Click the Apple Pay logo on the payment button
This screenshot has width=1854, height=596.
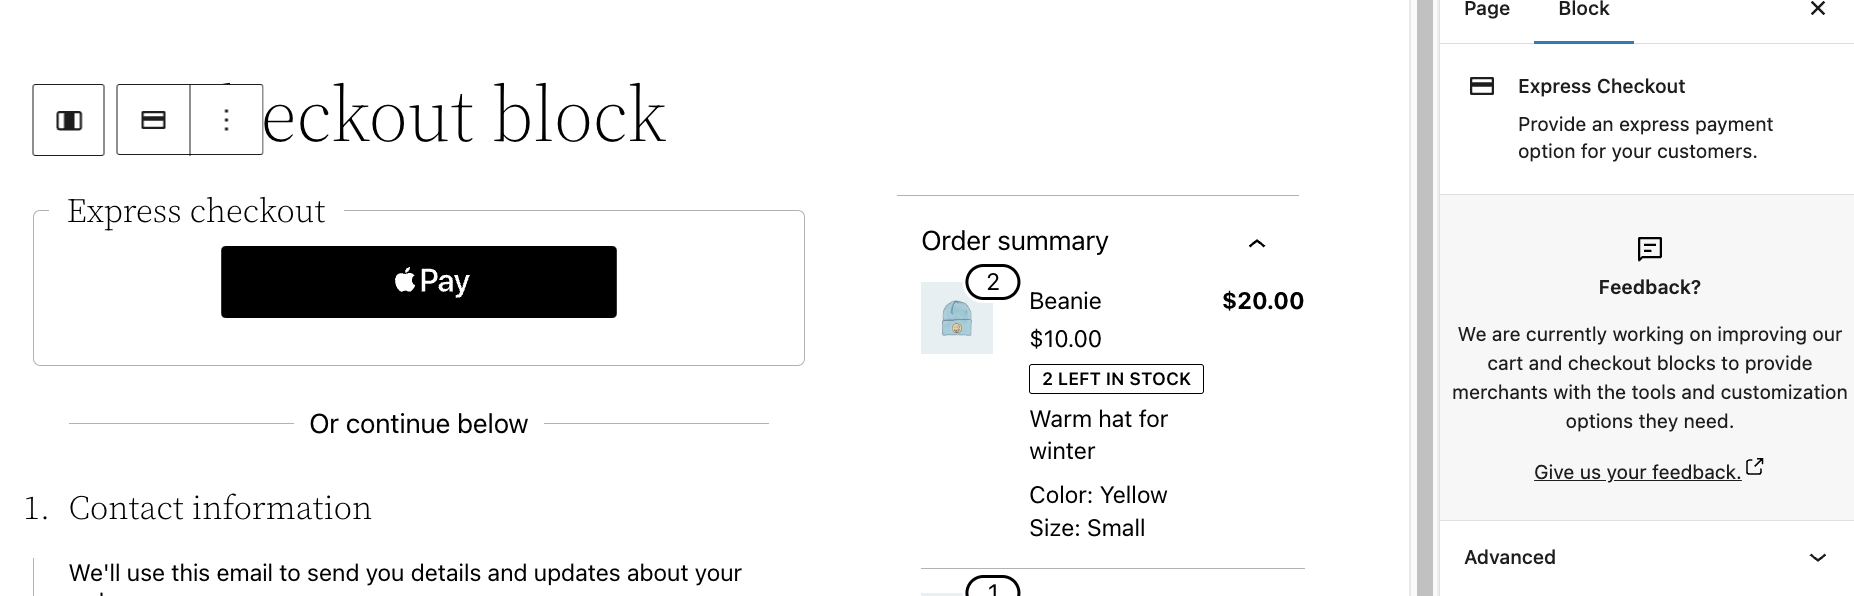(x=406, y=281)
